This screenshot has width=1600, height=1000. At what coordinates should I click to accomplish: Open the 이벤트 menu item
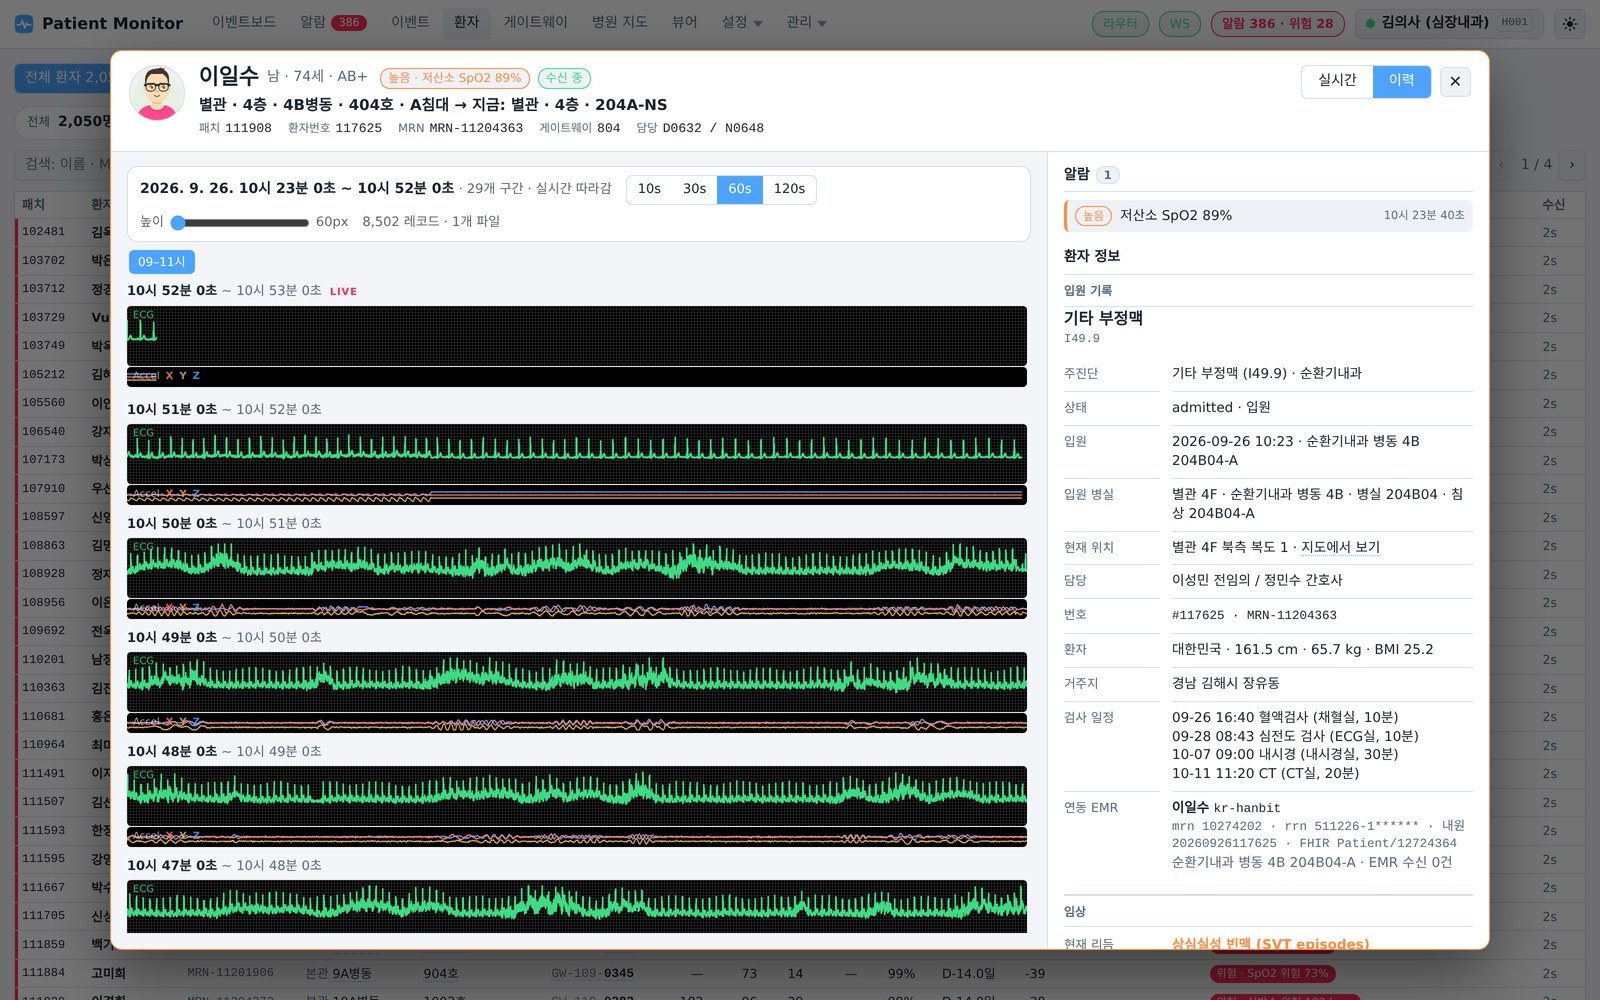click(410, 22)
